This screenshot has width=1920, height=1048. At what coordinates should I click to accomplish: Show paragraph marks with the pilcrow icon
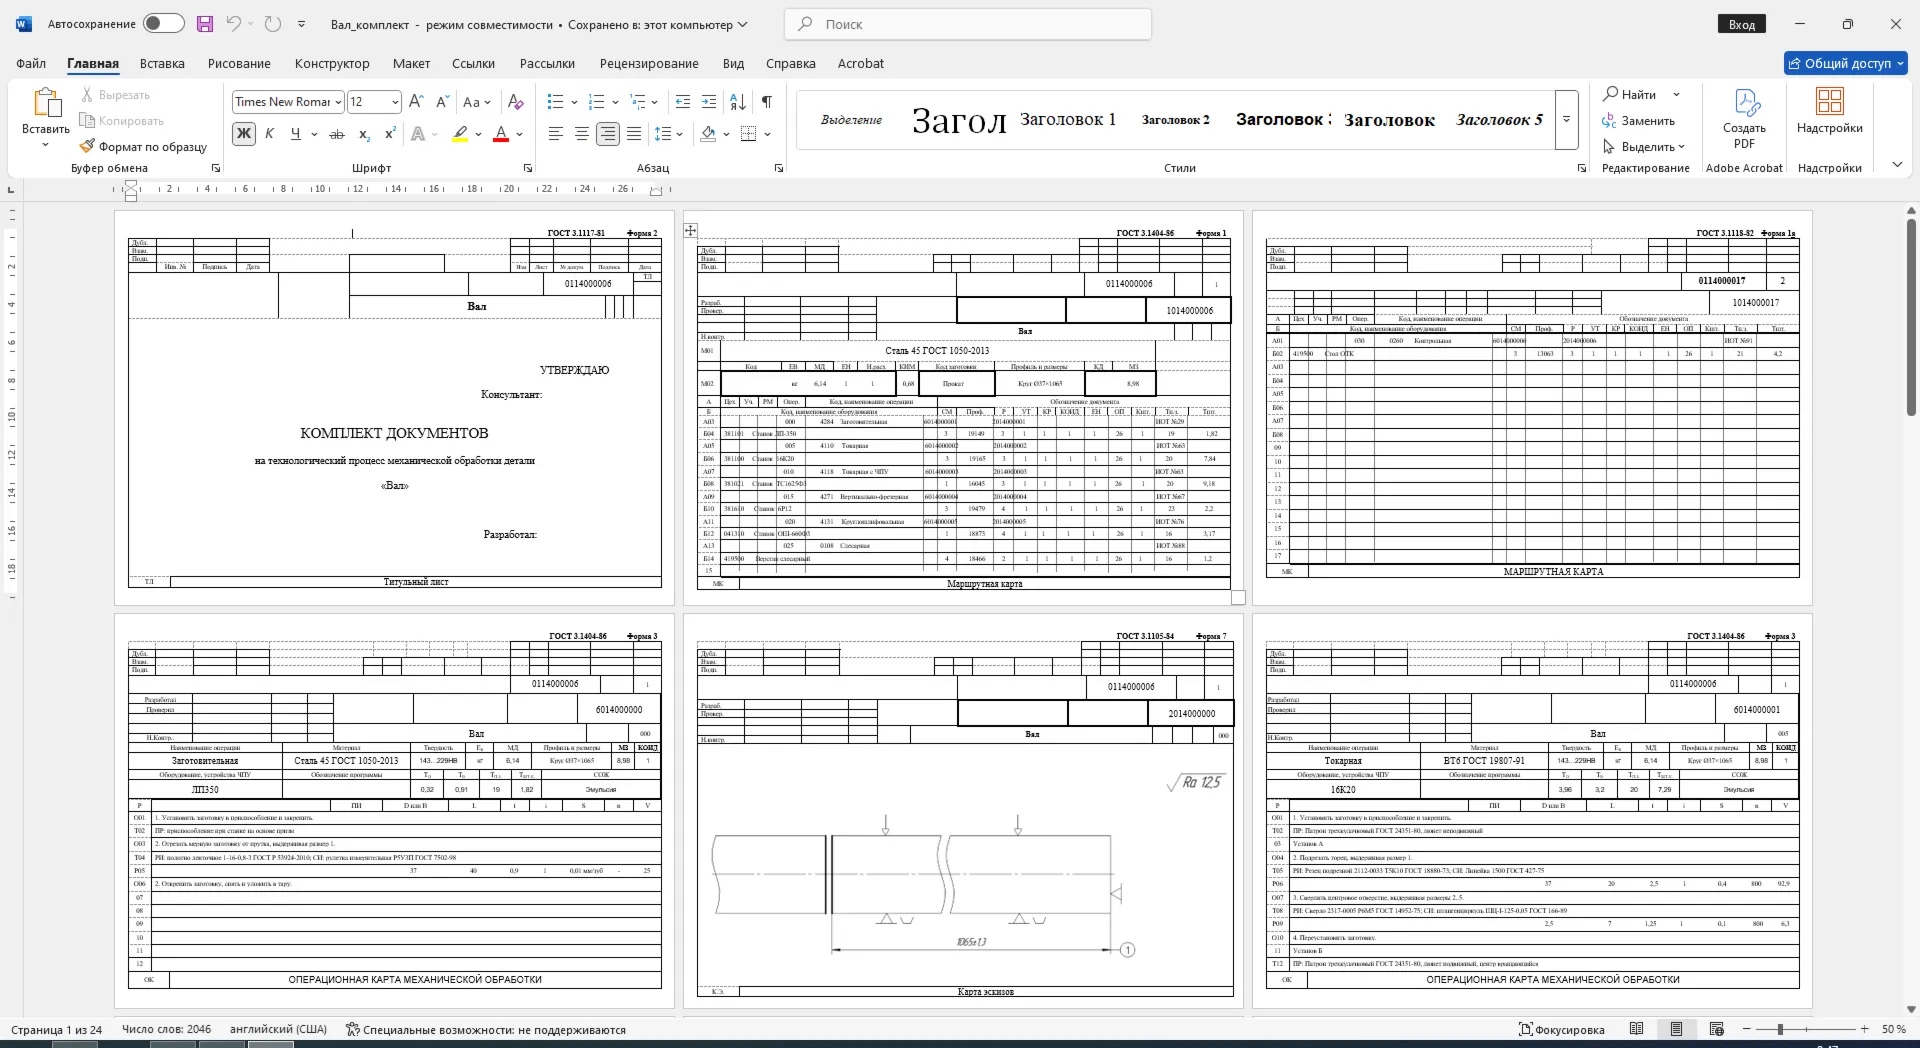click(x=767, y=102)
